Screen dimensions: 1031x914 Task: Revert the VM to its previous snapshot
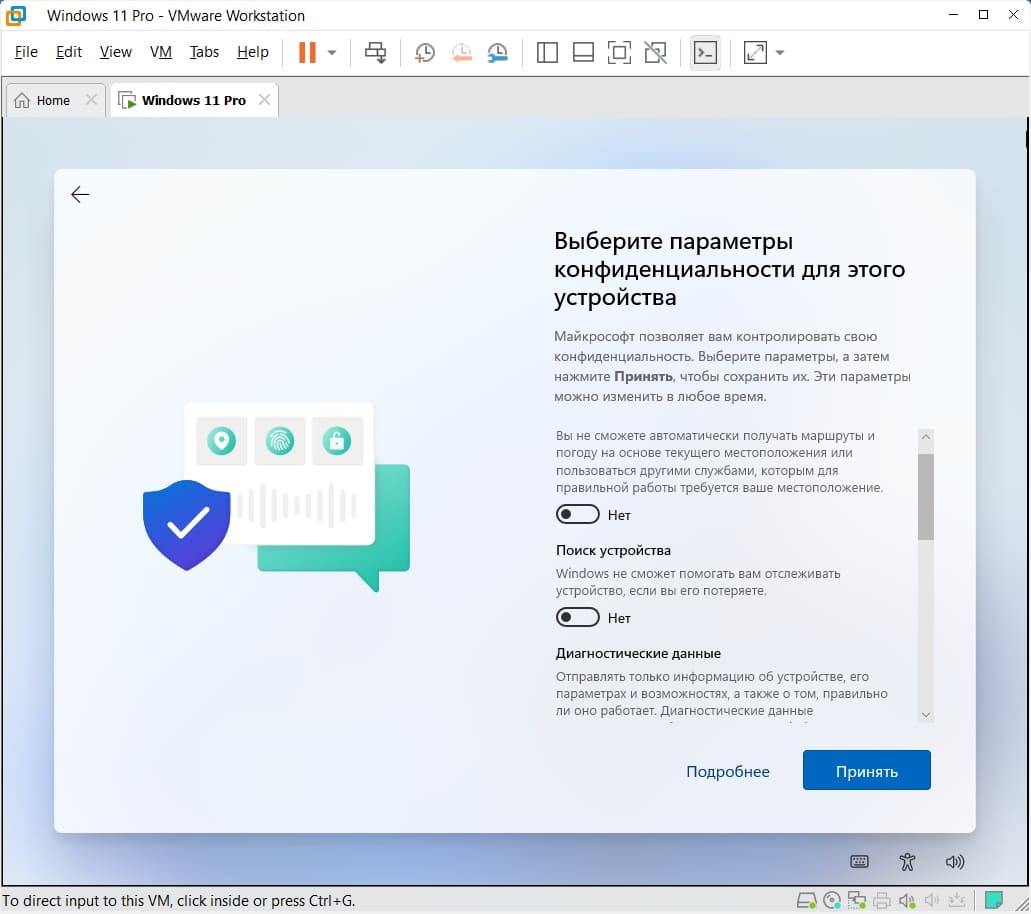(x=462, y=53)
